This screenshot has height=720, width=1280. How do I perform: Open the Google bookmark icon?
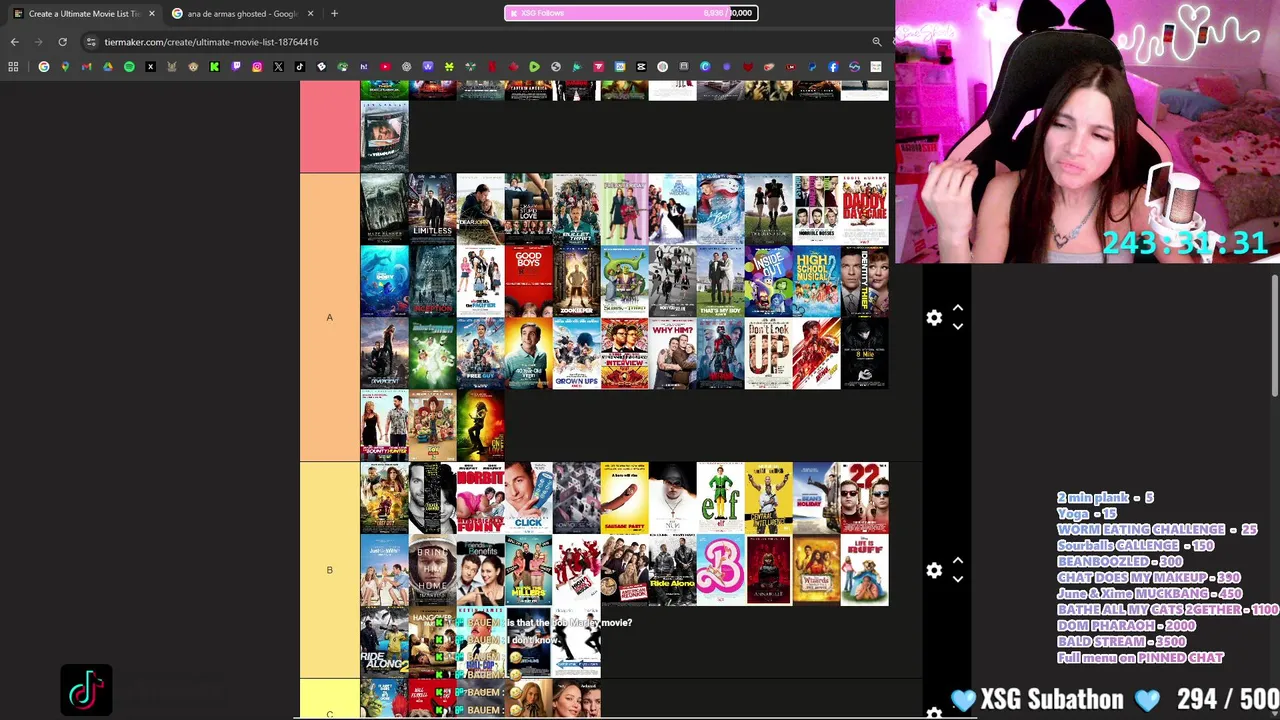click(x=44, y=67)
